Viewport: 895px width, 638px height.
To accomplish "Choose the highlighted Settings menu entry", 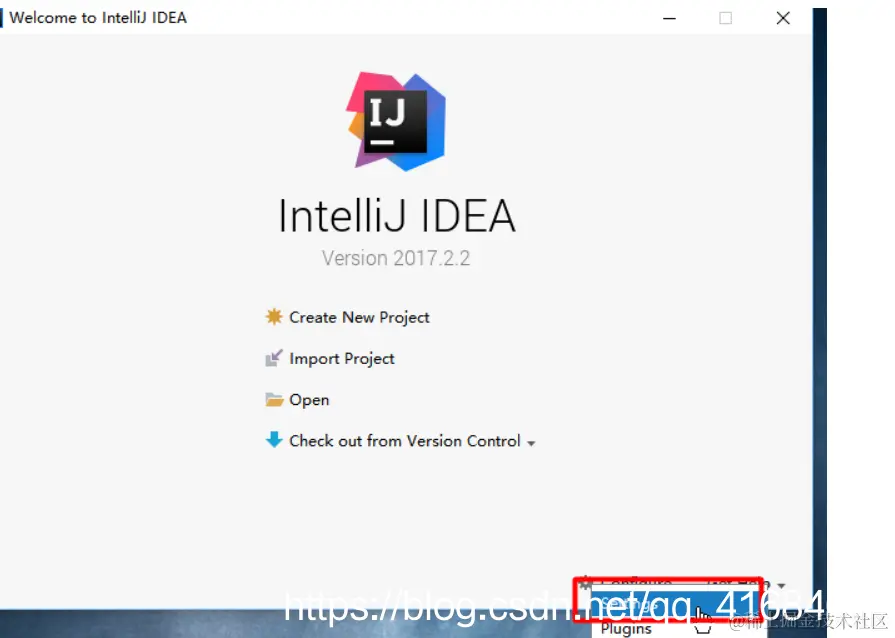I will click(675, 606).
